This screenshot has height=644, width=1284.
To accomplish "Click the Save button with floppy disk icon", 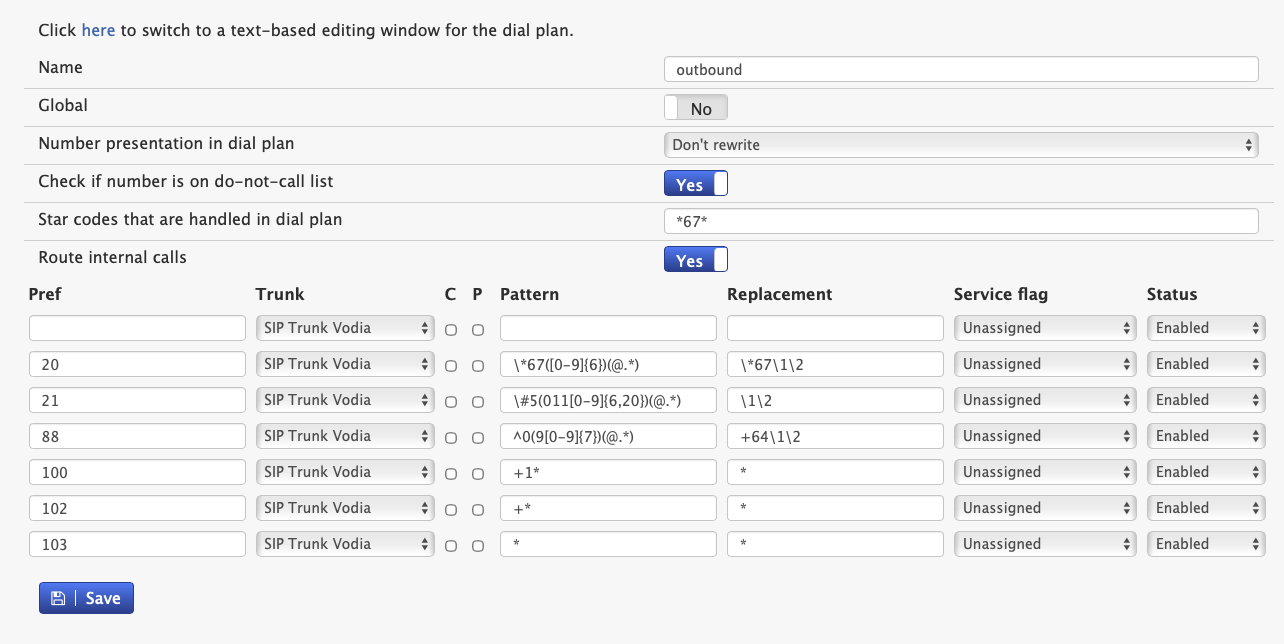I will [x=86, y=598].
